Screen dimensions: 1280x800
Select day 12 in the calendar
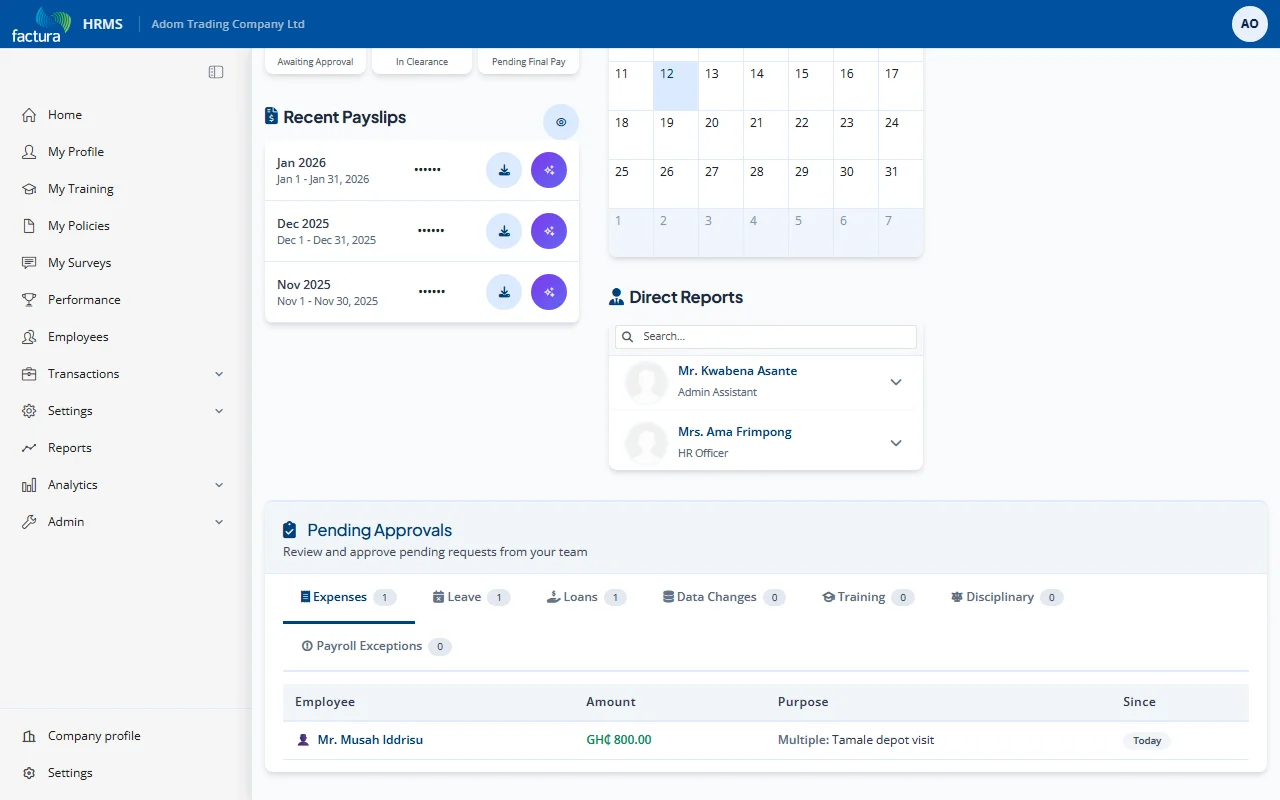point(676,86)
